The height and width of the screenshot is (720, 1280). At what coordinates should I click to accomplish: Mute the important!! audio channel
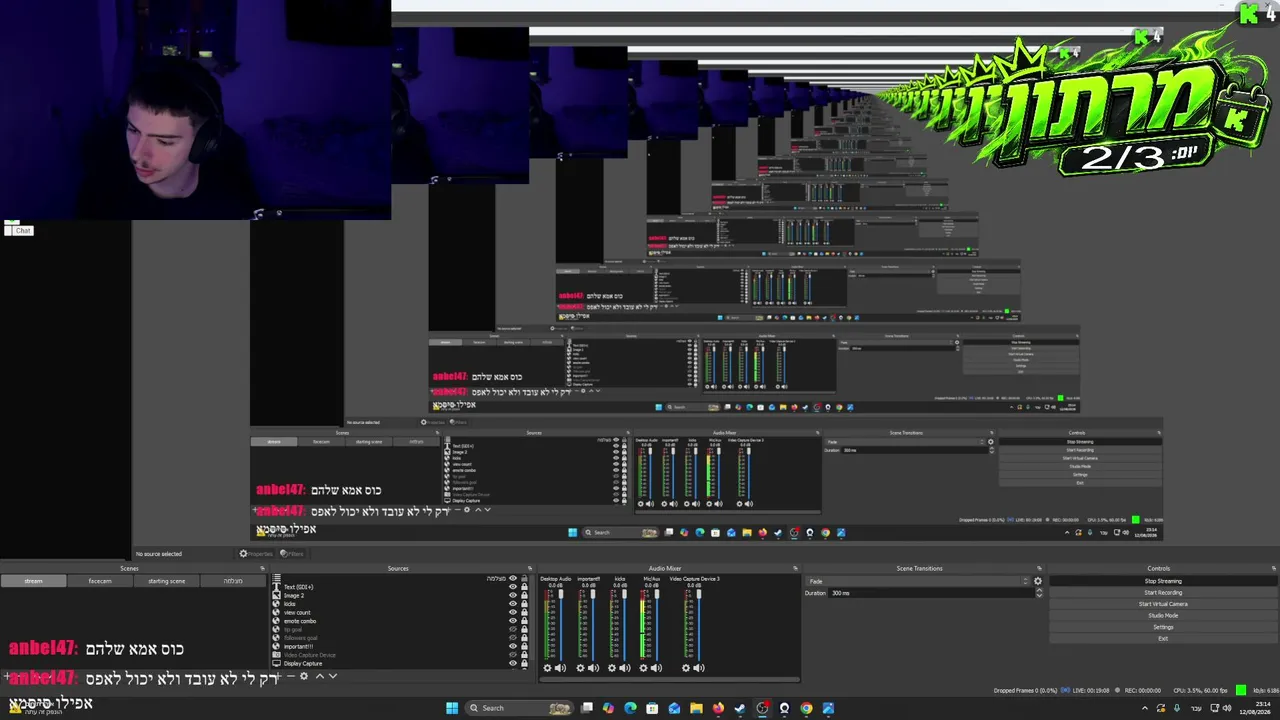[593, 668]
